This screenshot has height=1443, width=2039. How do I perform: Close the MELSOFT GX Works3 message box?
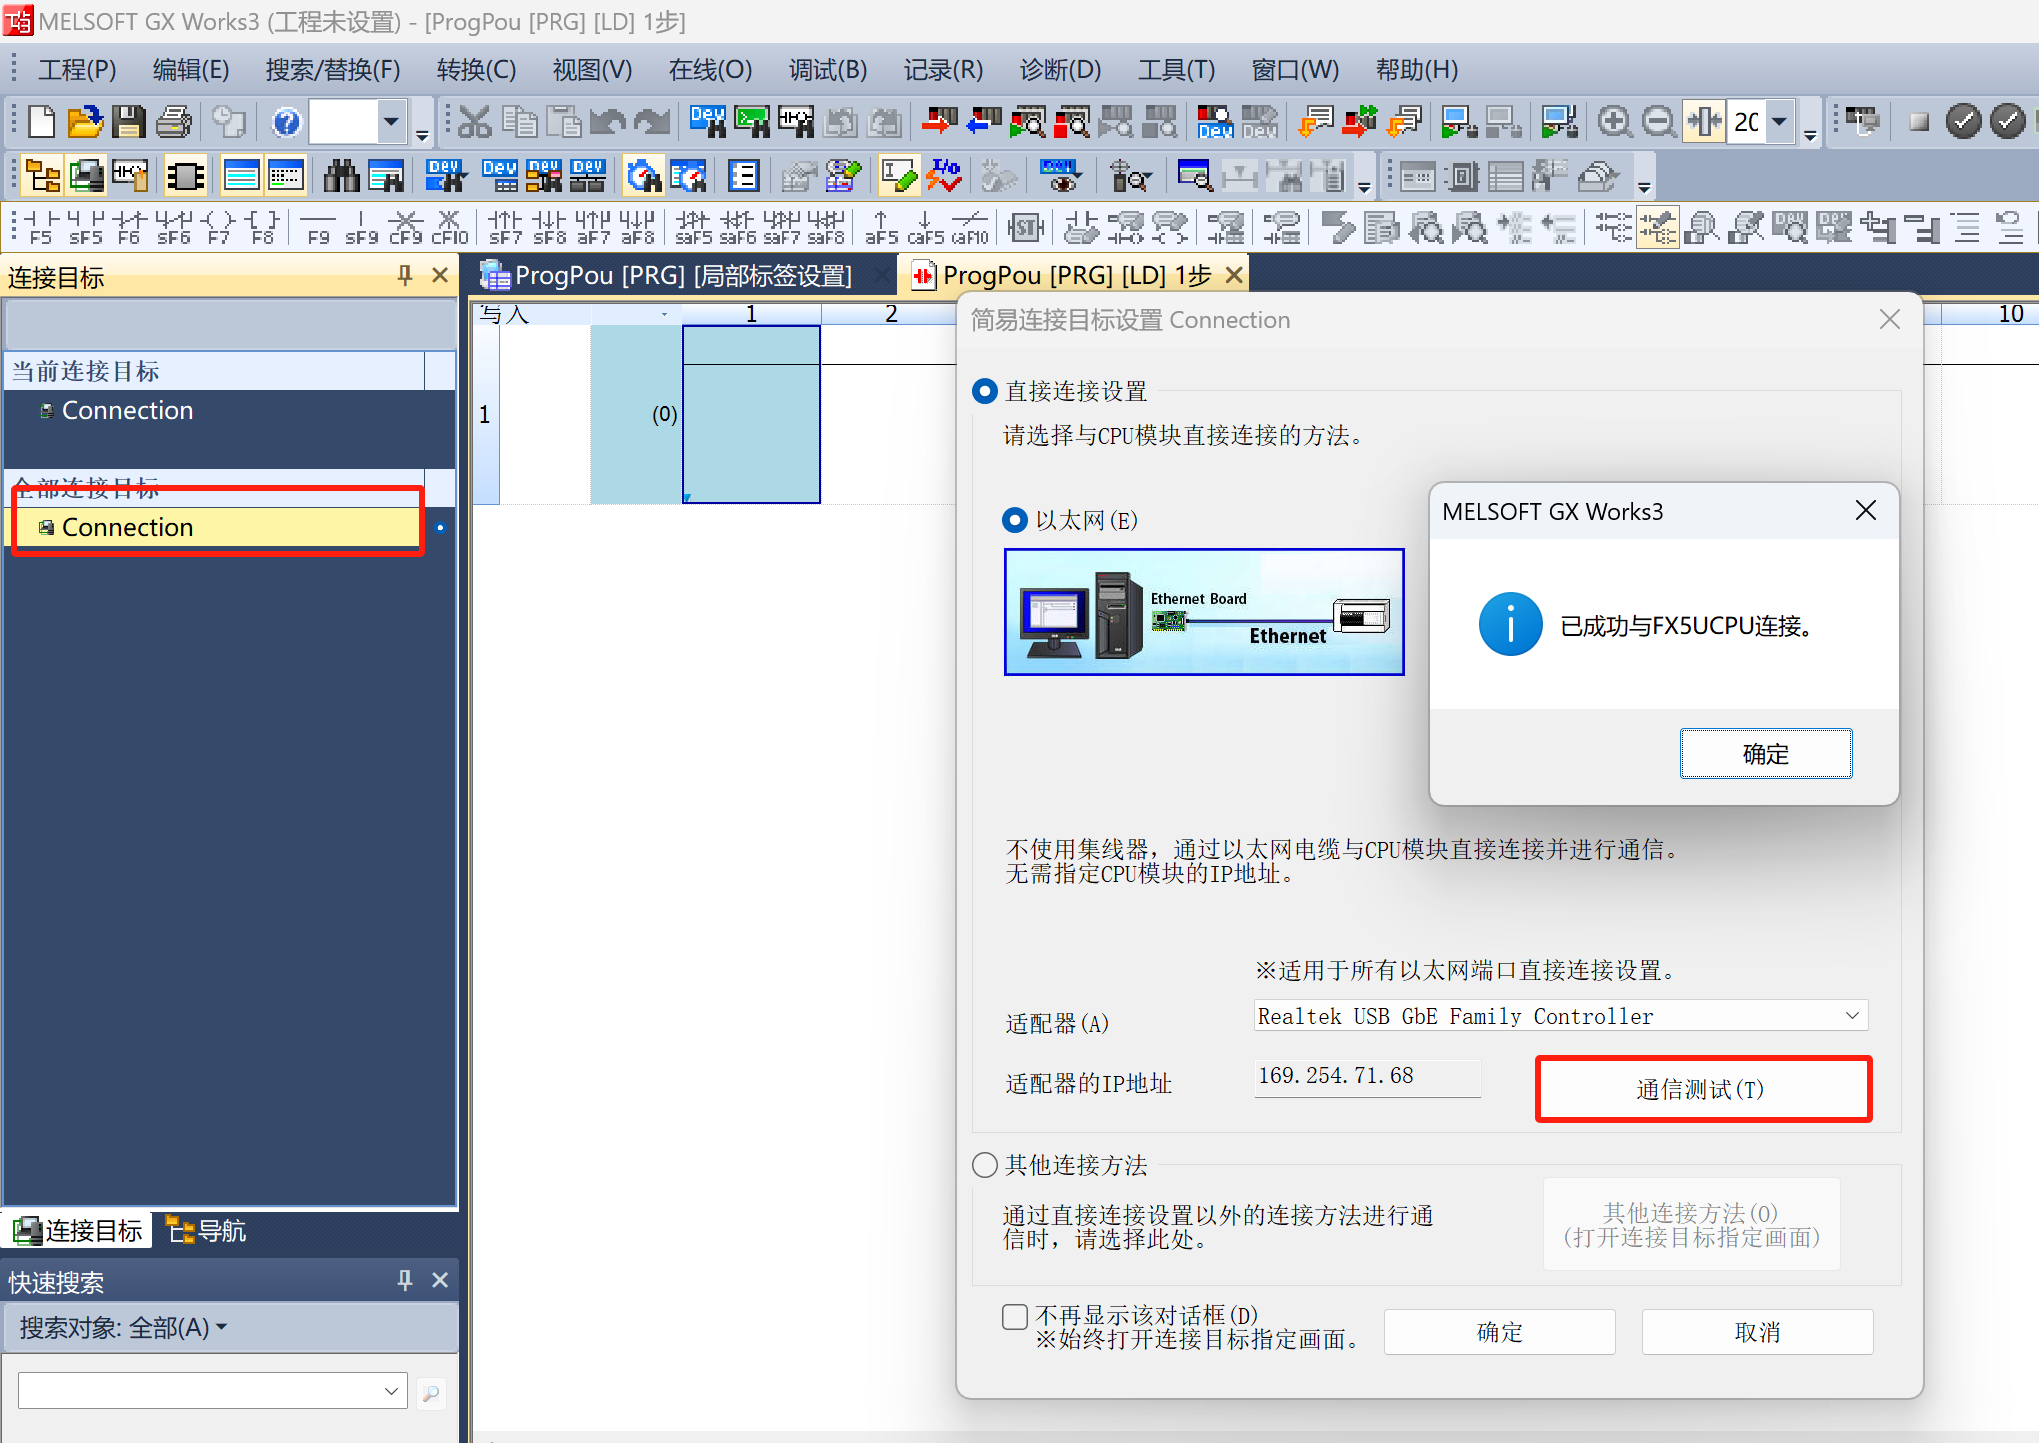pyautogui.click(x=1865, y=511)
